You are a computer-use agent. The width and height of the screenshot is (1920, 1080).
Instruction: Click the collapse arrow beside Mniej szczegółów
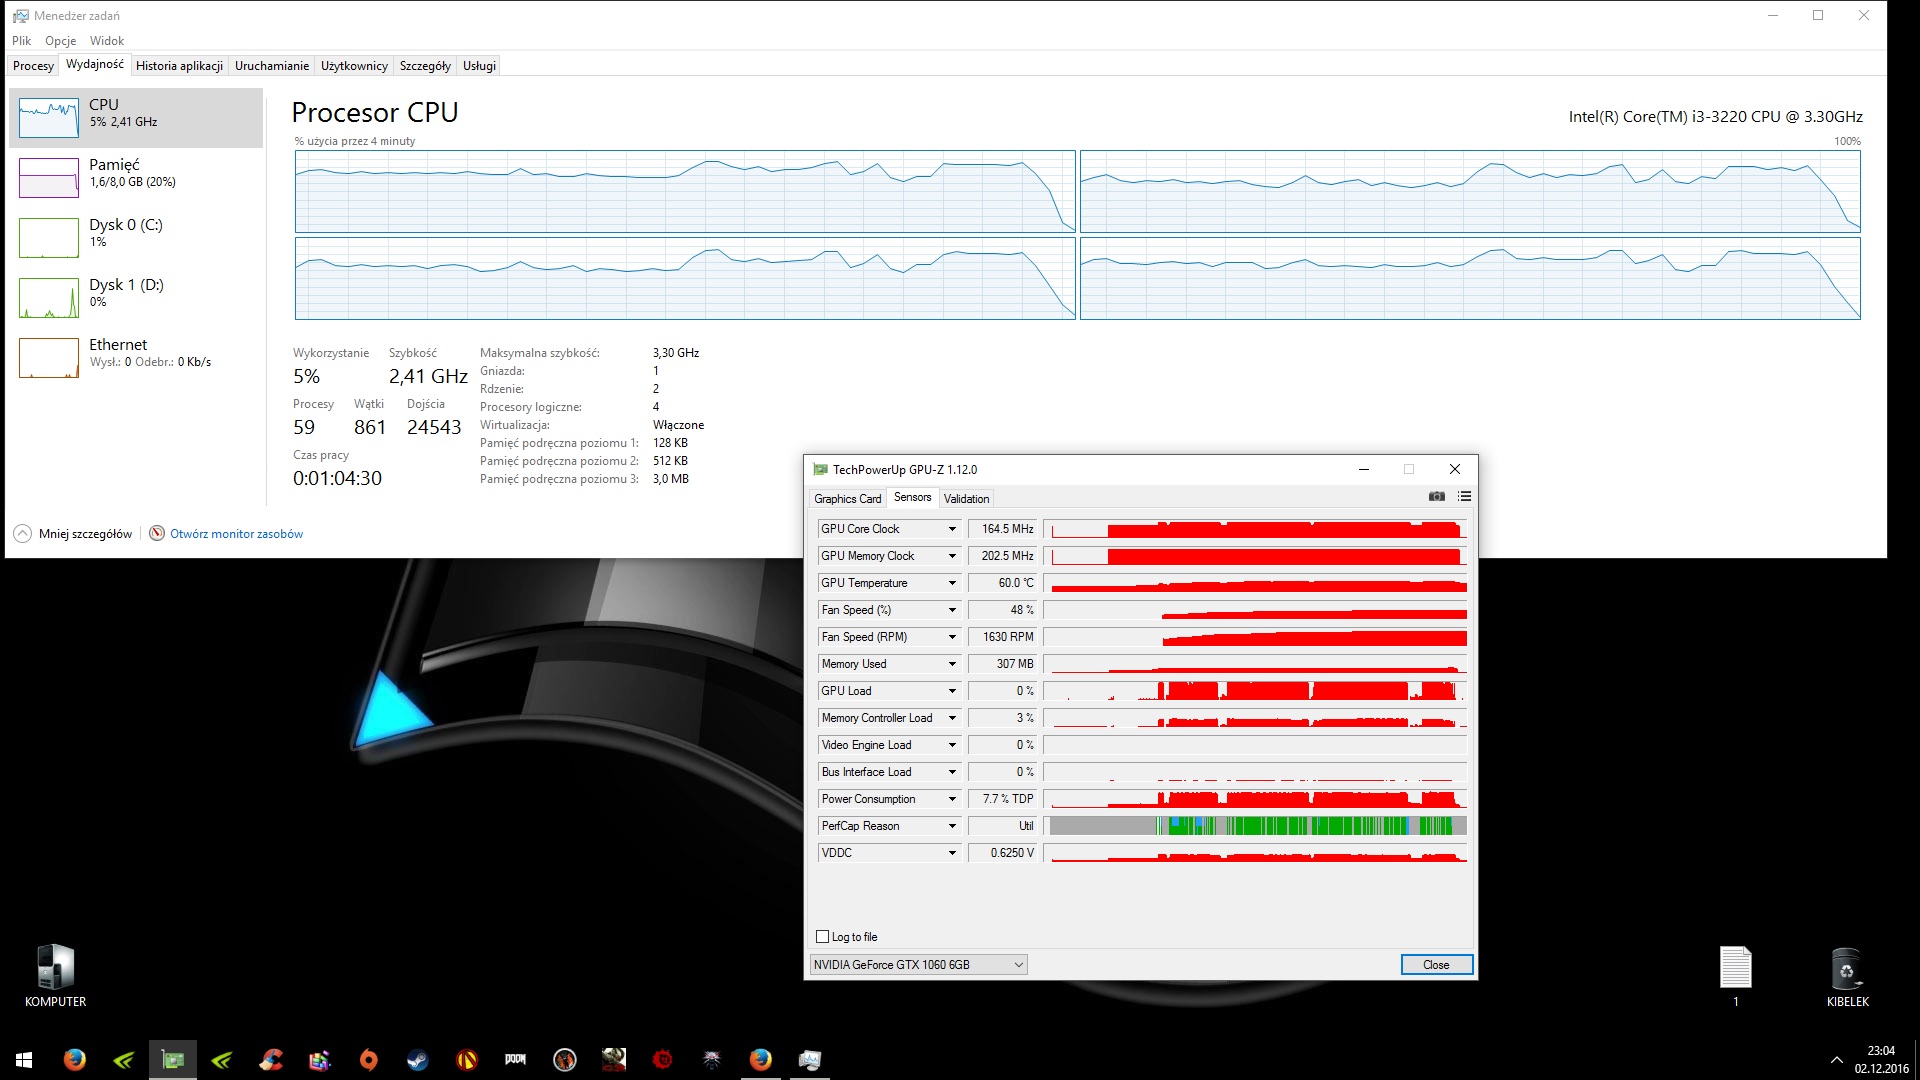click(22, 534)
